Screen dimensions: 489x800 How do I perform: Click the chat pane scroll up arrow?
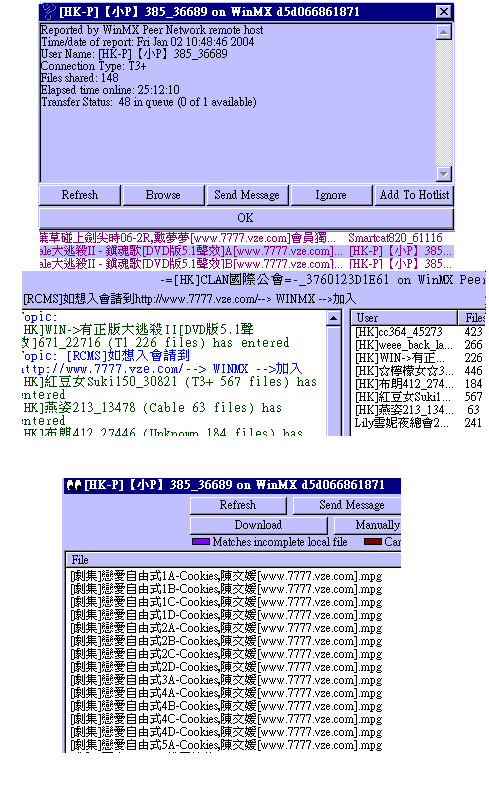point(333,318)
